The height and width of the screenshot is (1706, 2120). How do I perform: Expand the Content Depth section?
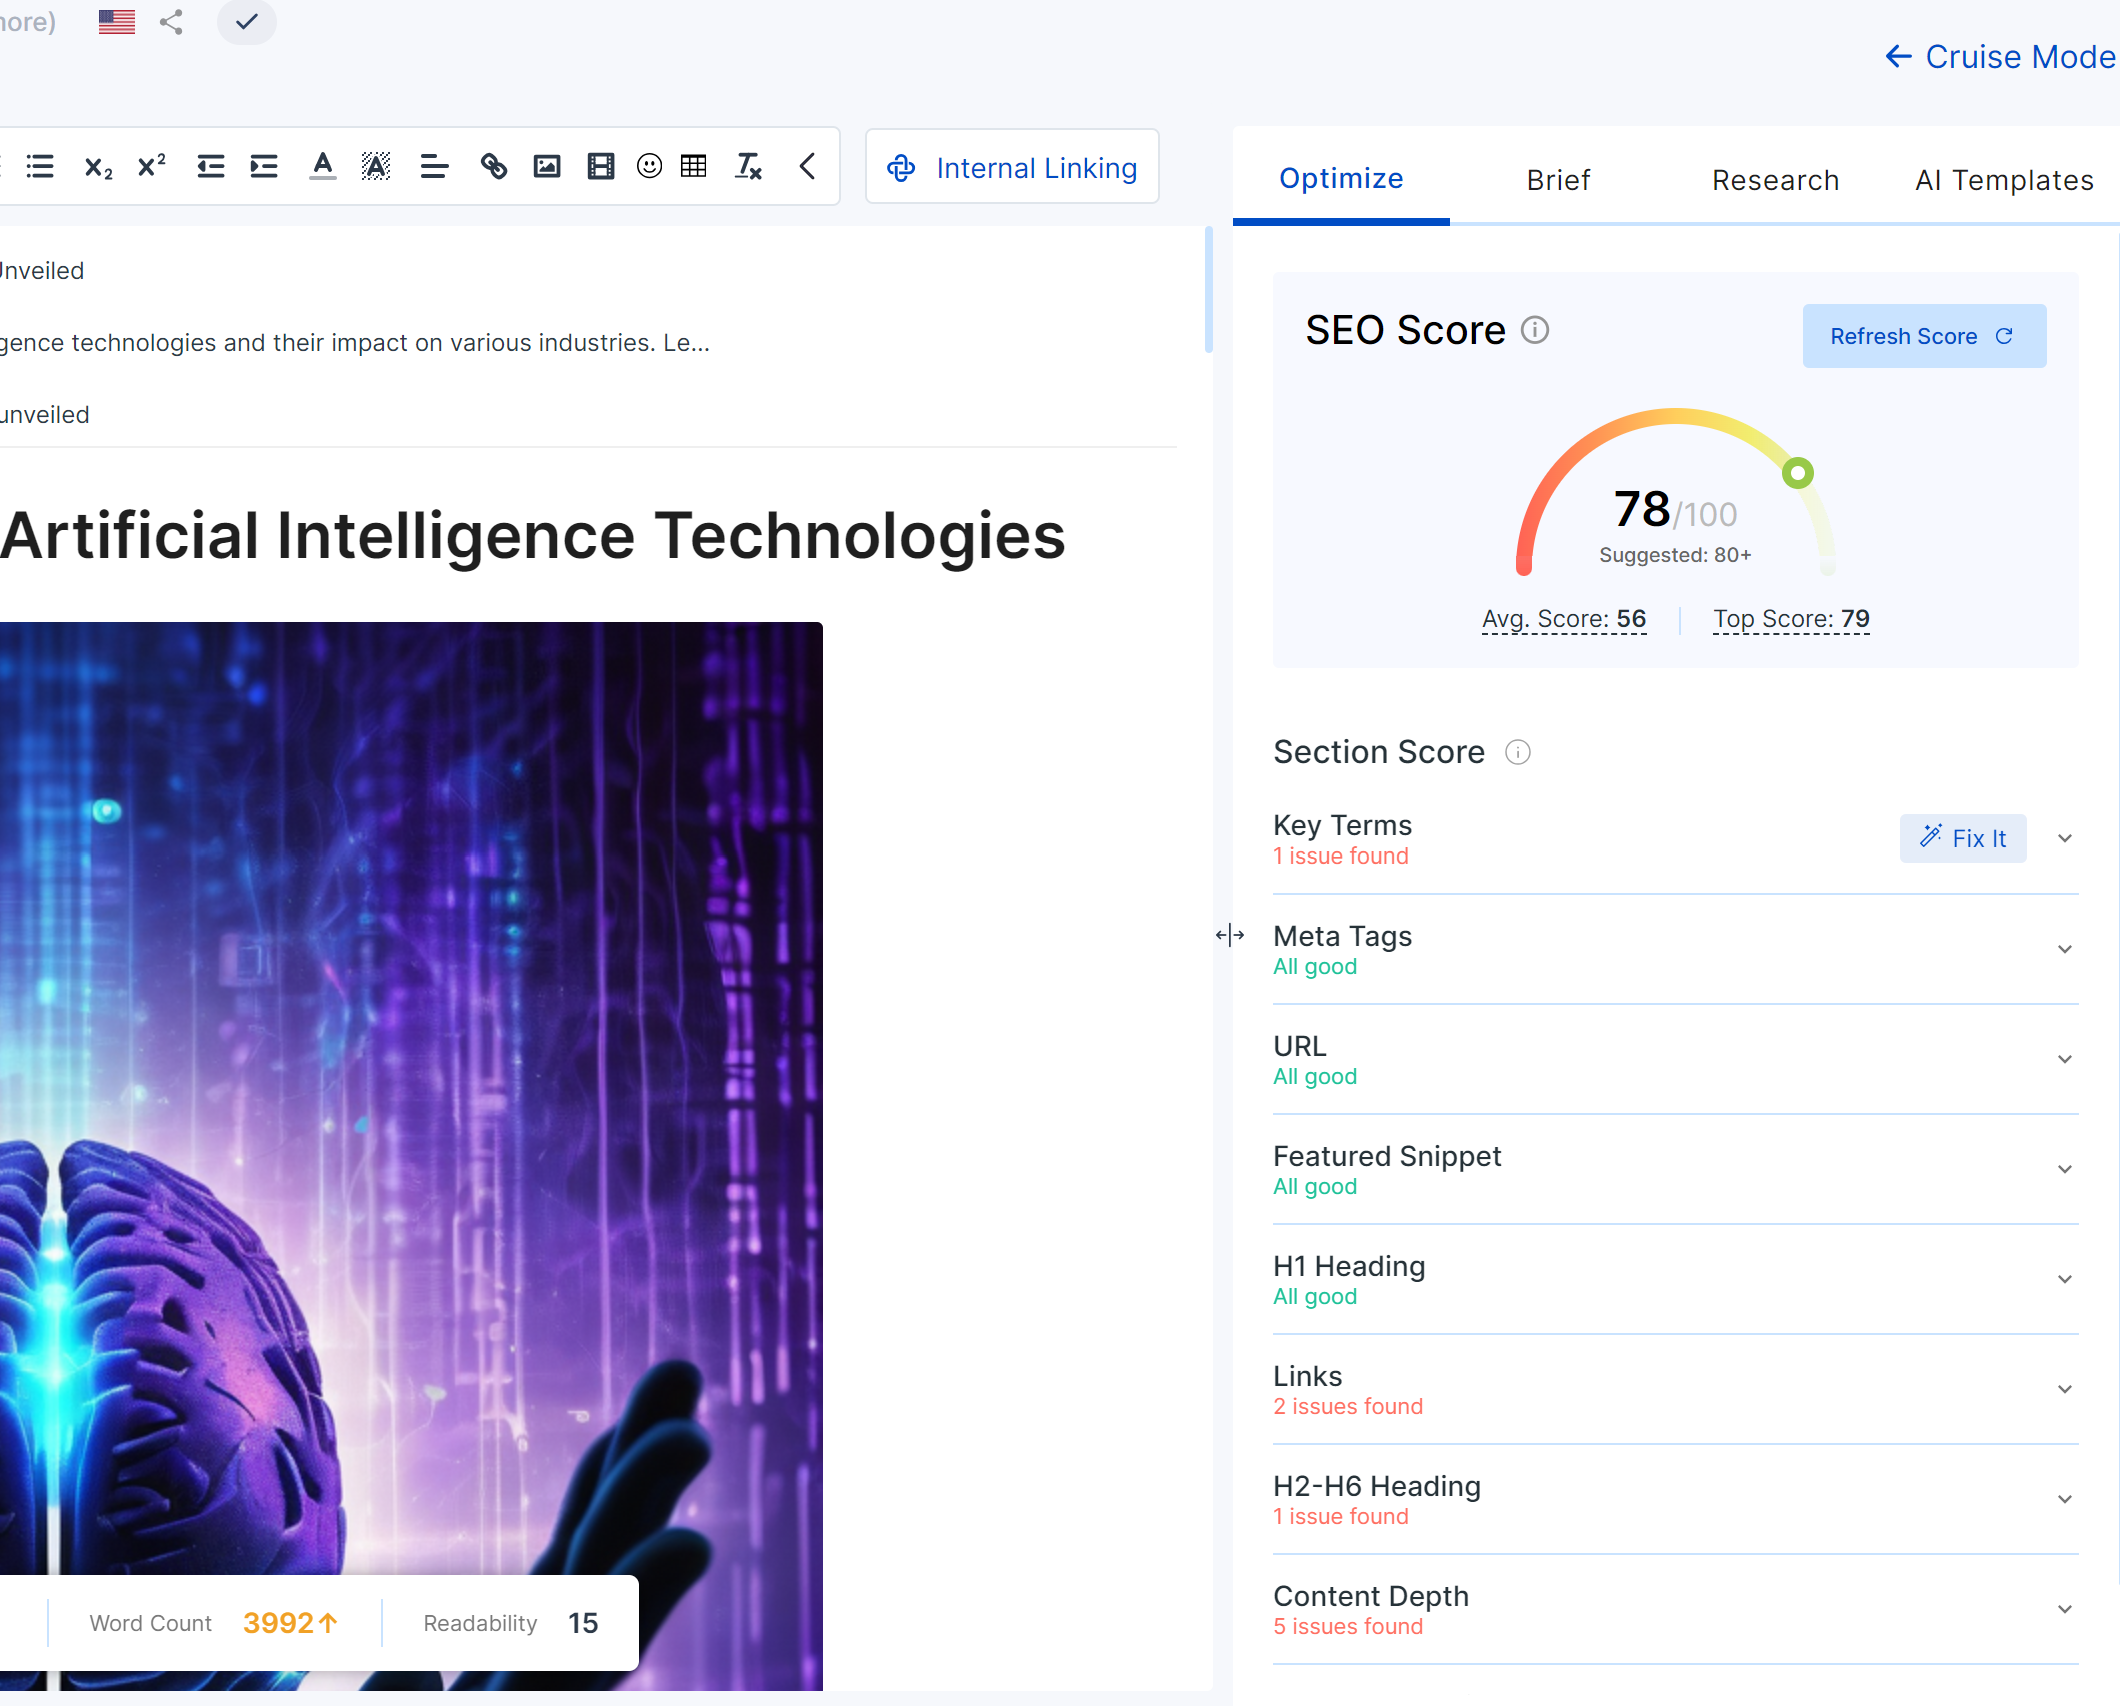click(2064, 1609)
